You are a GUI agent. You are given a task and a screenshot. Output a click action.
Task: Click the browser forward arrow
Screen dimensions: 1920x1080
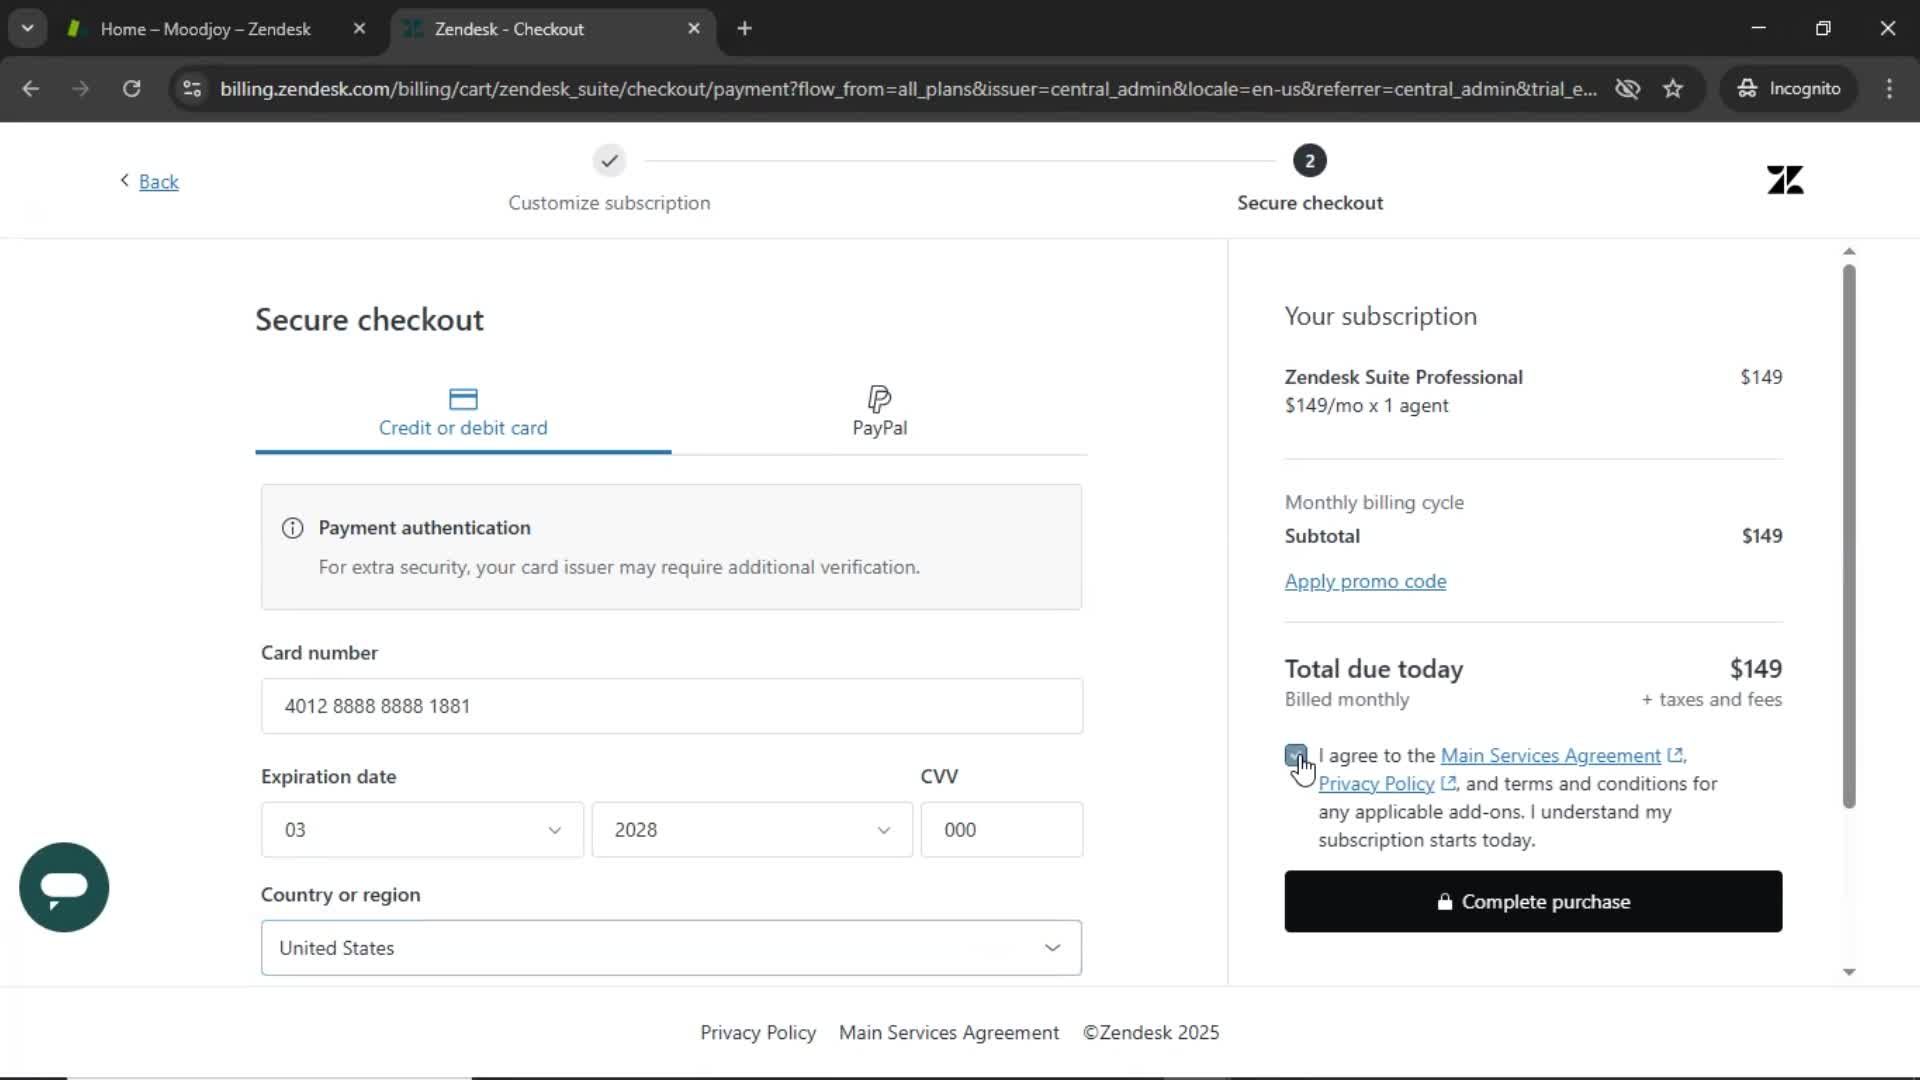81,89
